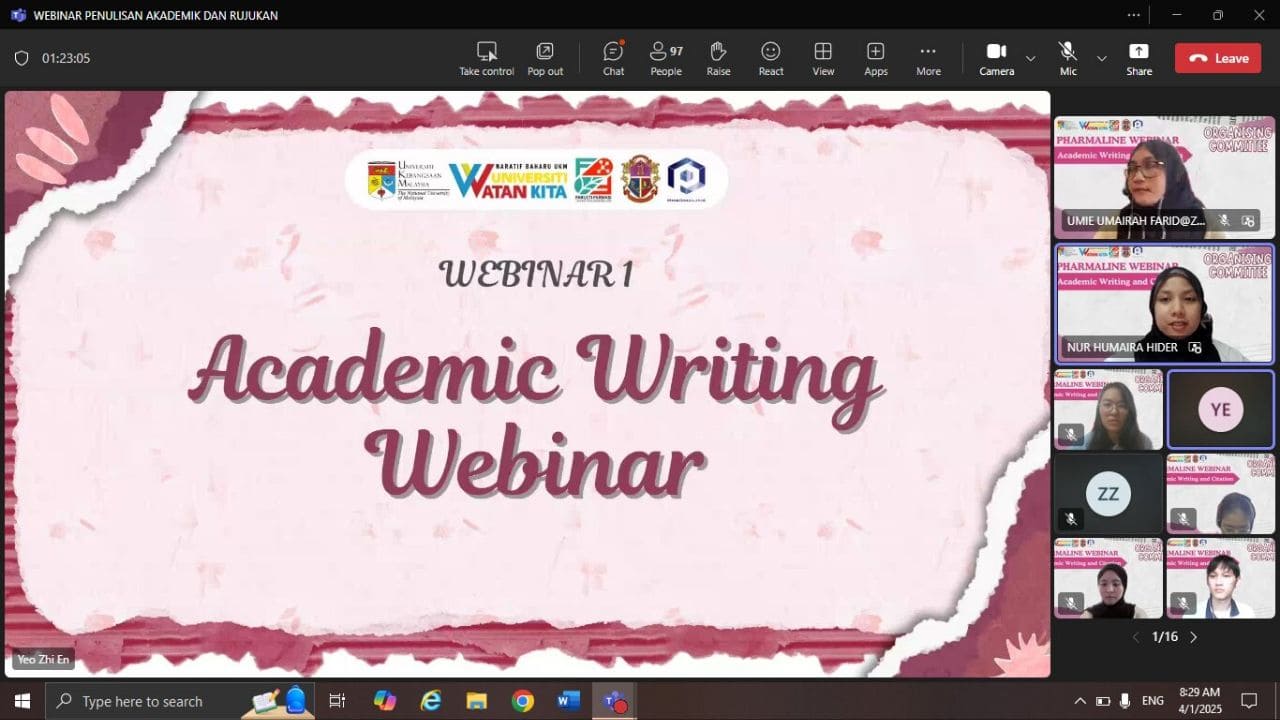The height and width of the screenshot is (720, 1280).
Task: Change layout with the View button
Action: coord(823,58)
